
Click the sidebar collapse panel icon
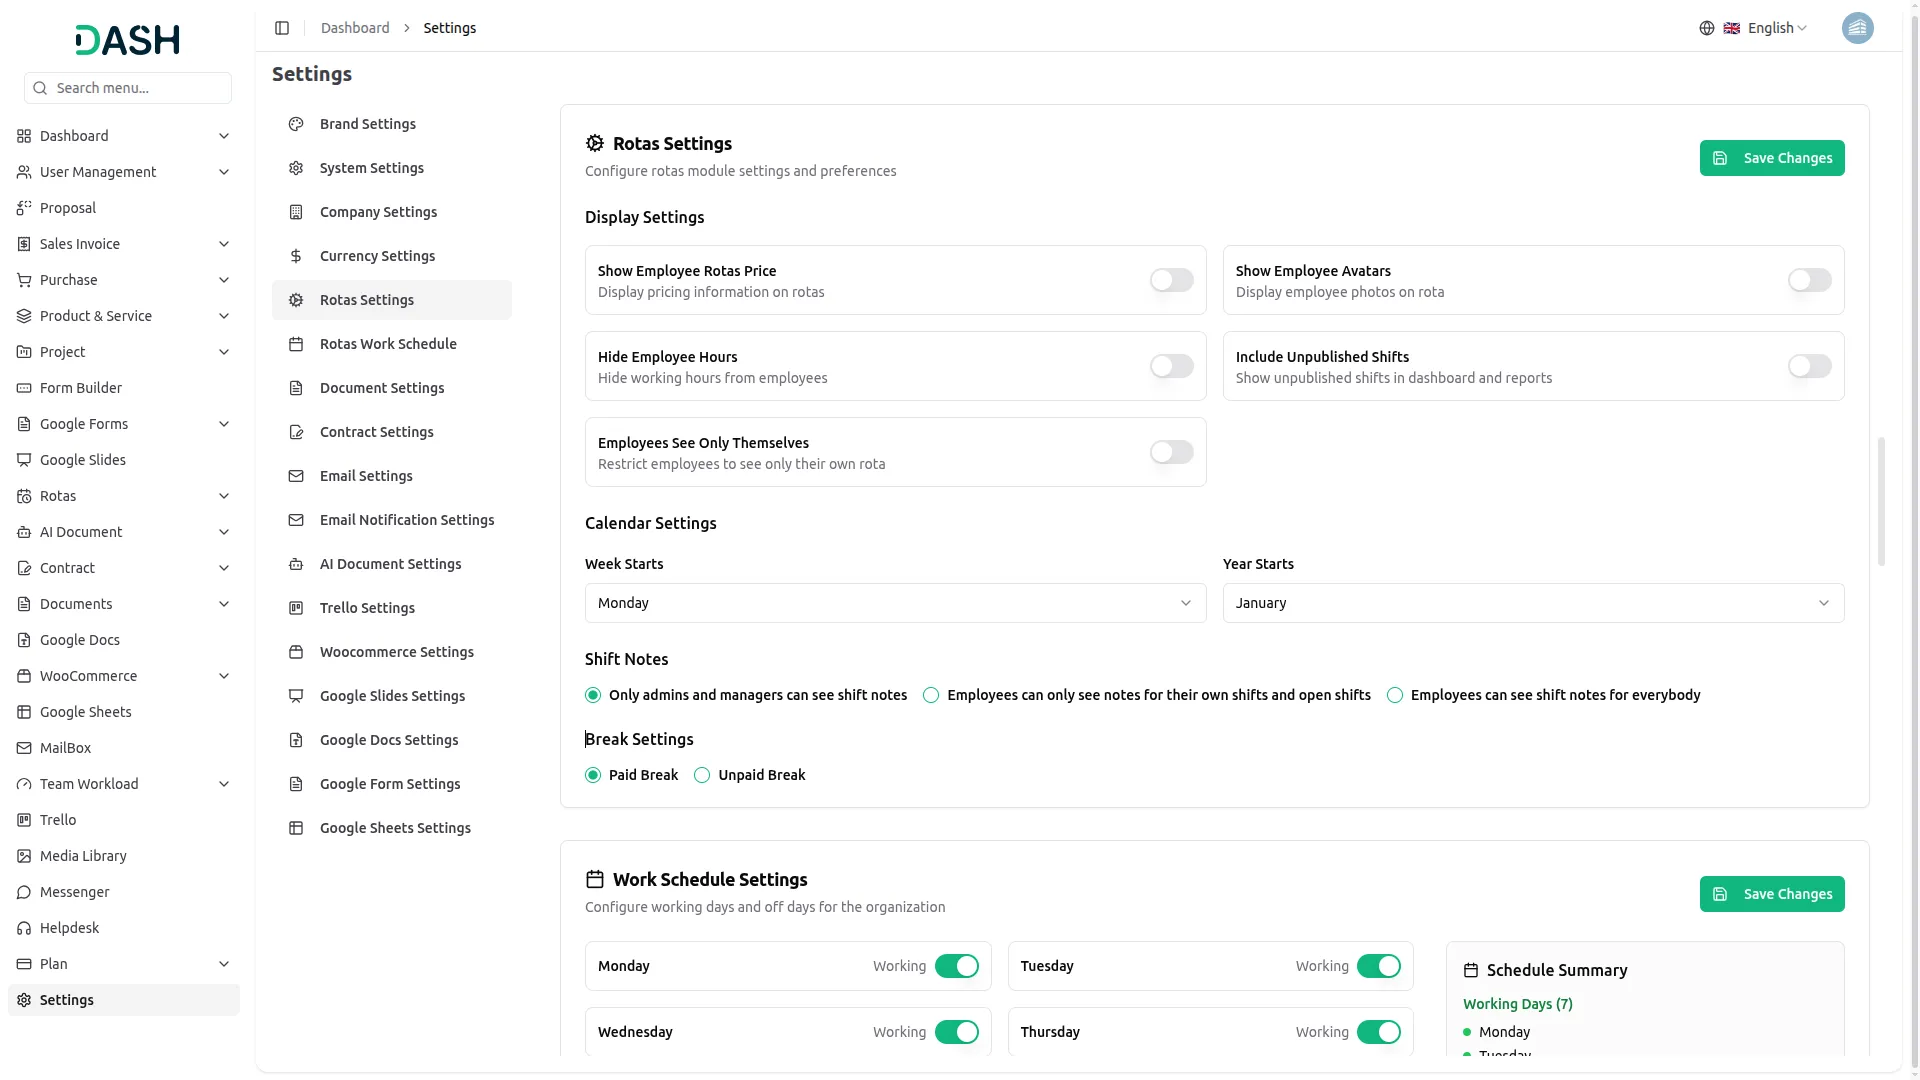282,28
